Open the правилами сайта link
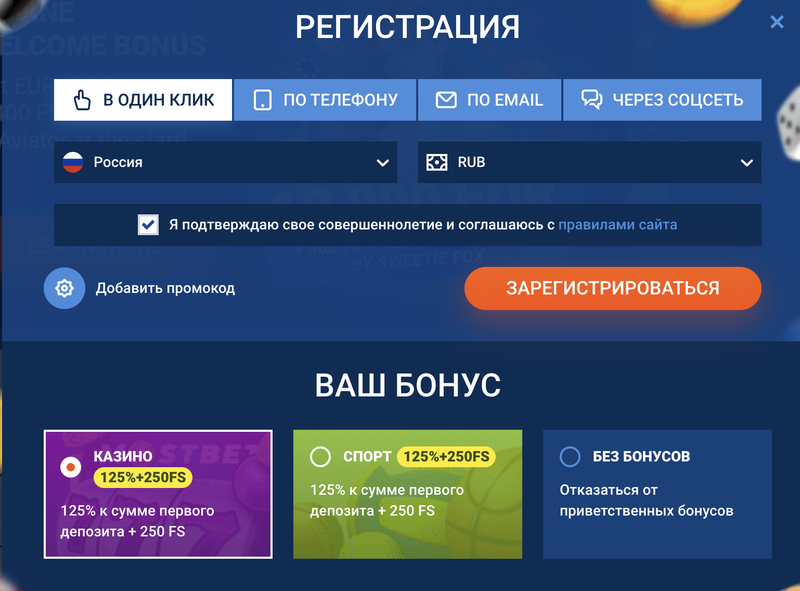800x591 pixels. [623, 224]
